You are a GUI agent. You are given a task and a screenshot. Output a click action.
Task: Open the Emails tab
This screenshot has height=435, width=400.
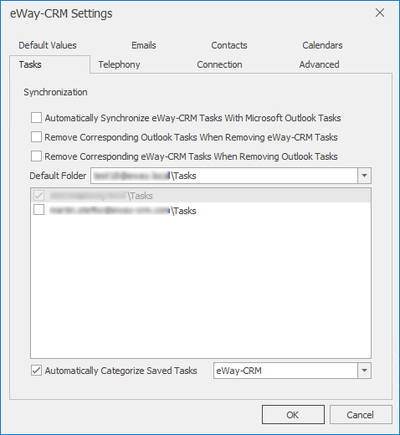click(x=144, y=45)
